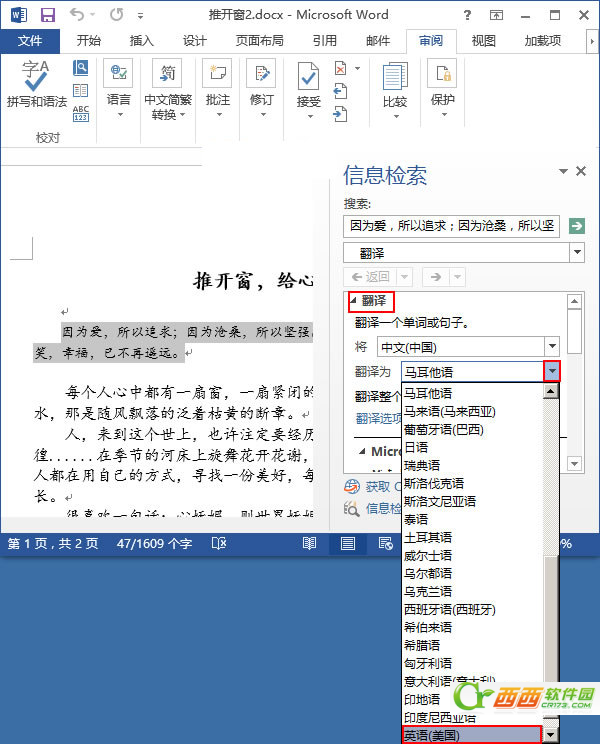600x744 pixels.
Task: Click the search text input field
Action: click(452, 226)
